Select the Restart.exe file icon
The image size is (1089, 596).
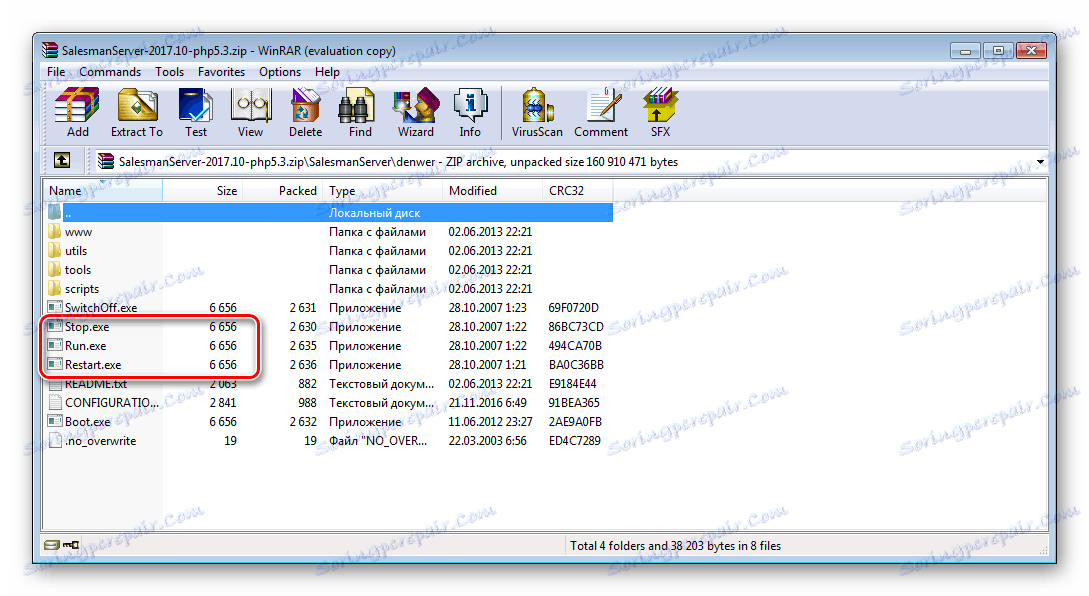pyautogui.click(x=55, y=364)
